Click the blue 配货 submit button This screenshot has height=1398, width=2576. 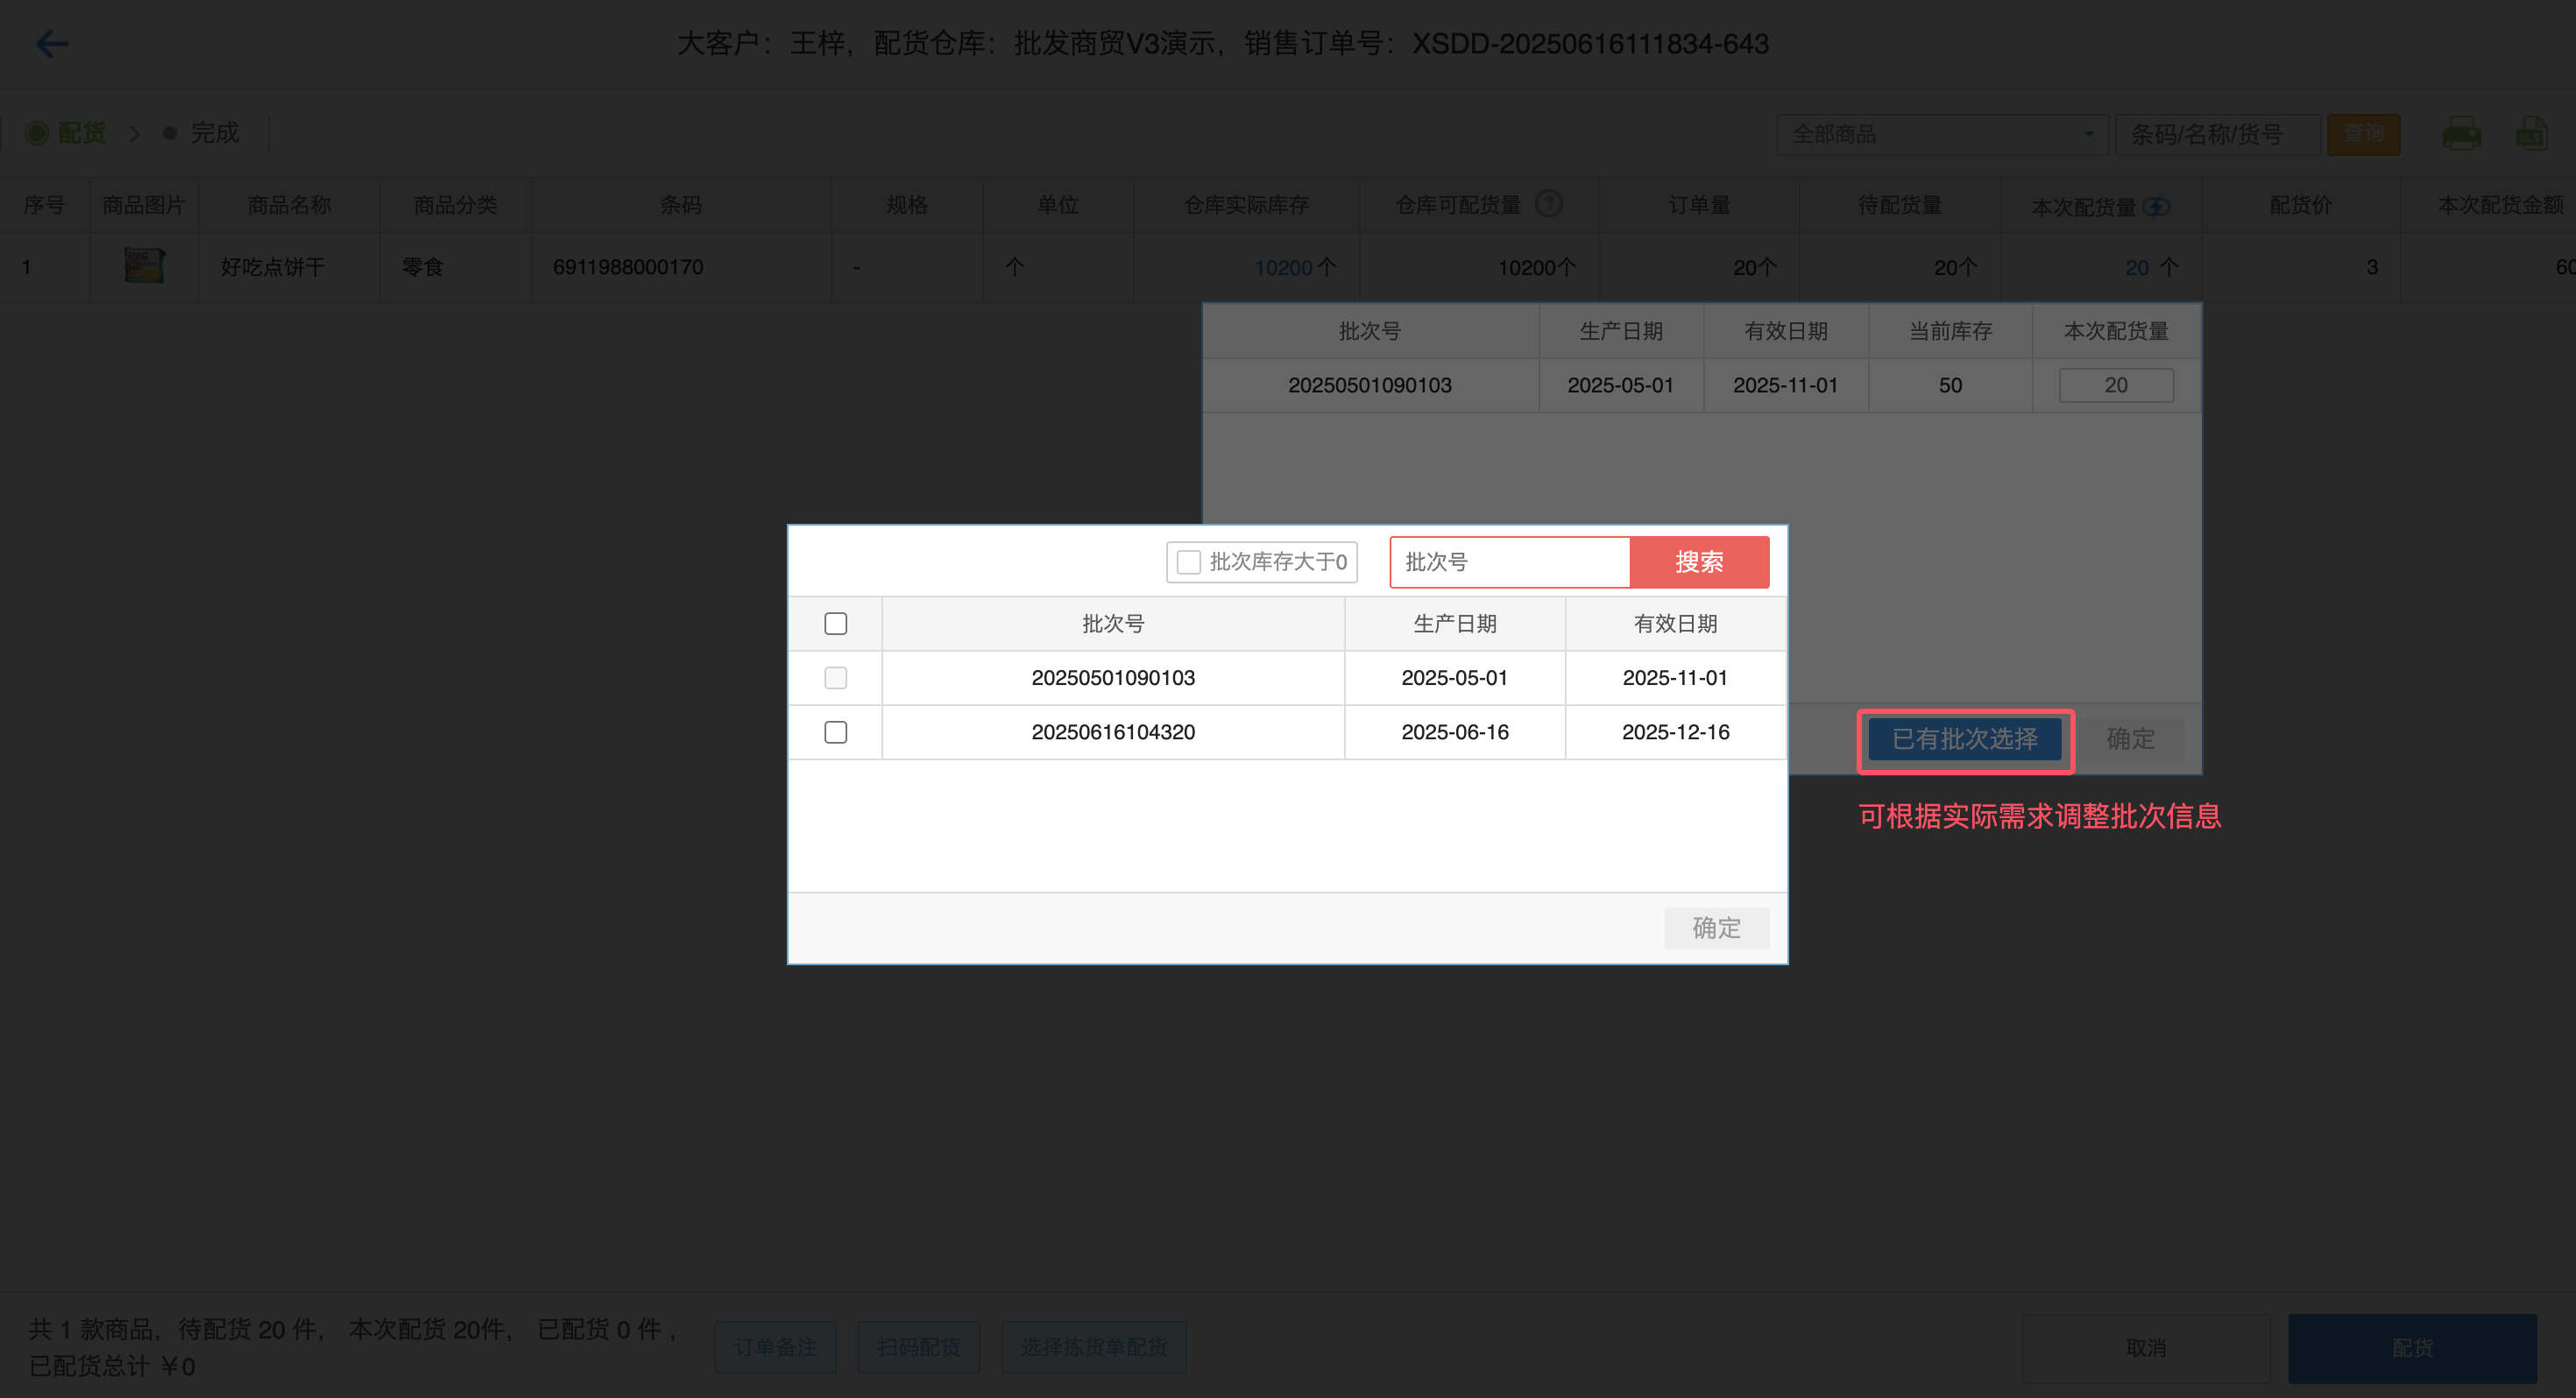2412,1348
